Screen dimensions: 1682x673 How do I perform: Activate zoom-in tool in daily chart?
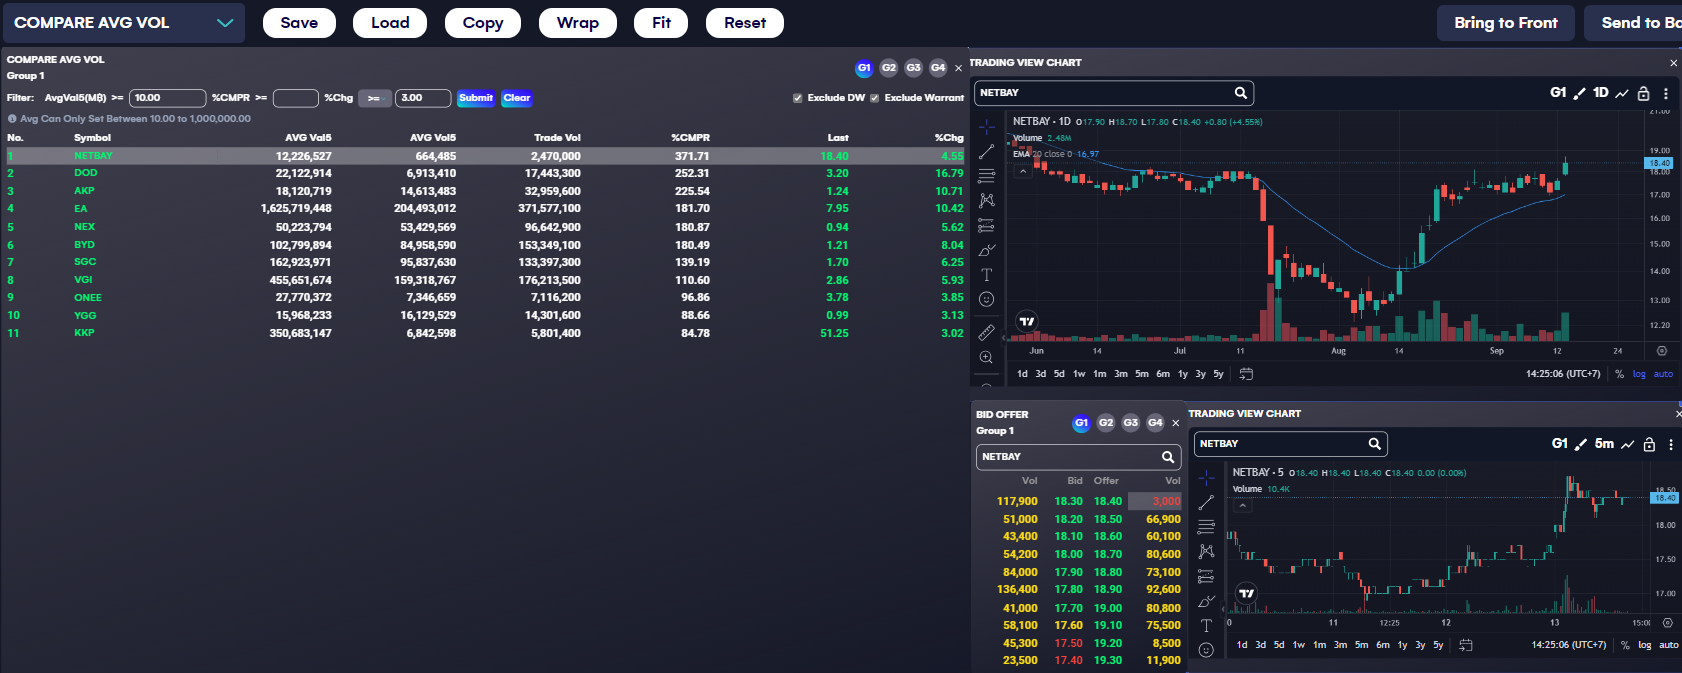[986, 357]
